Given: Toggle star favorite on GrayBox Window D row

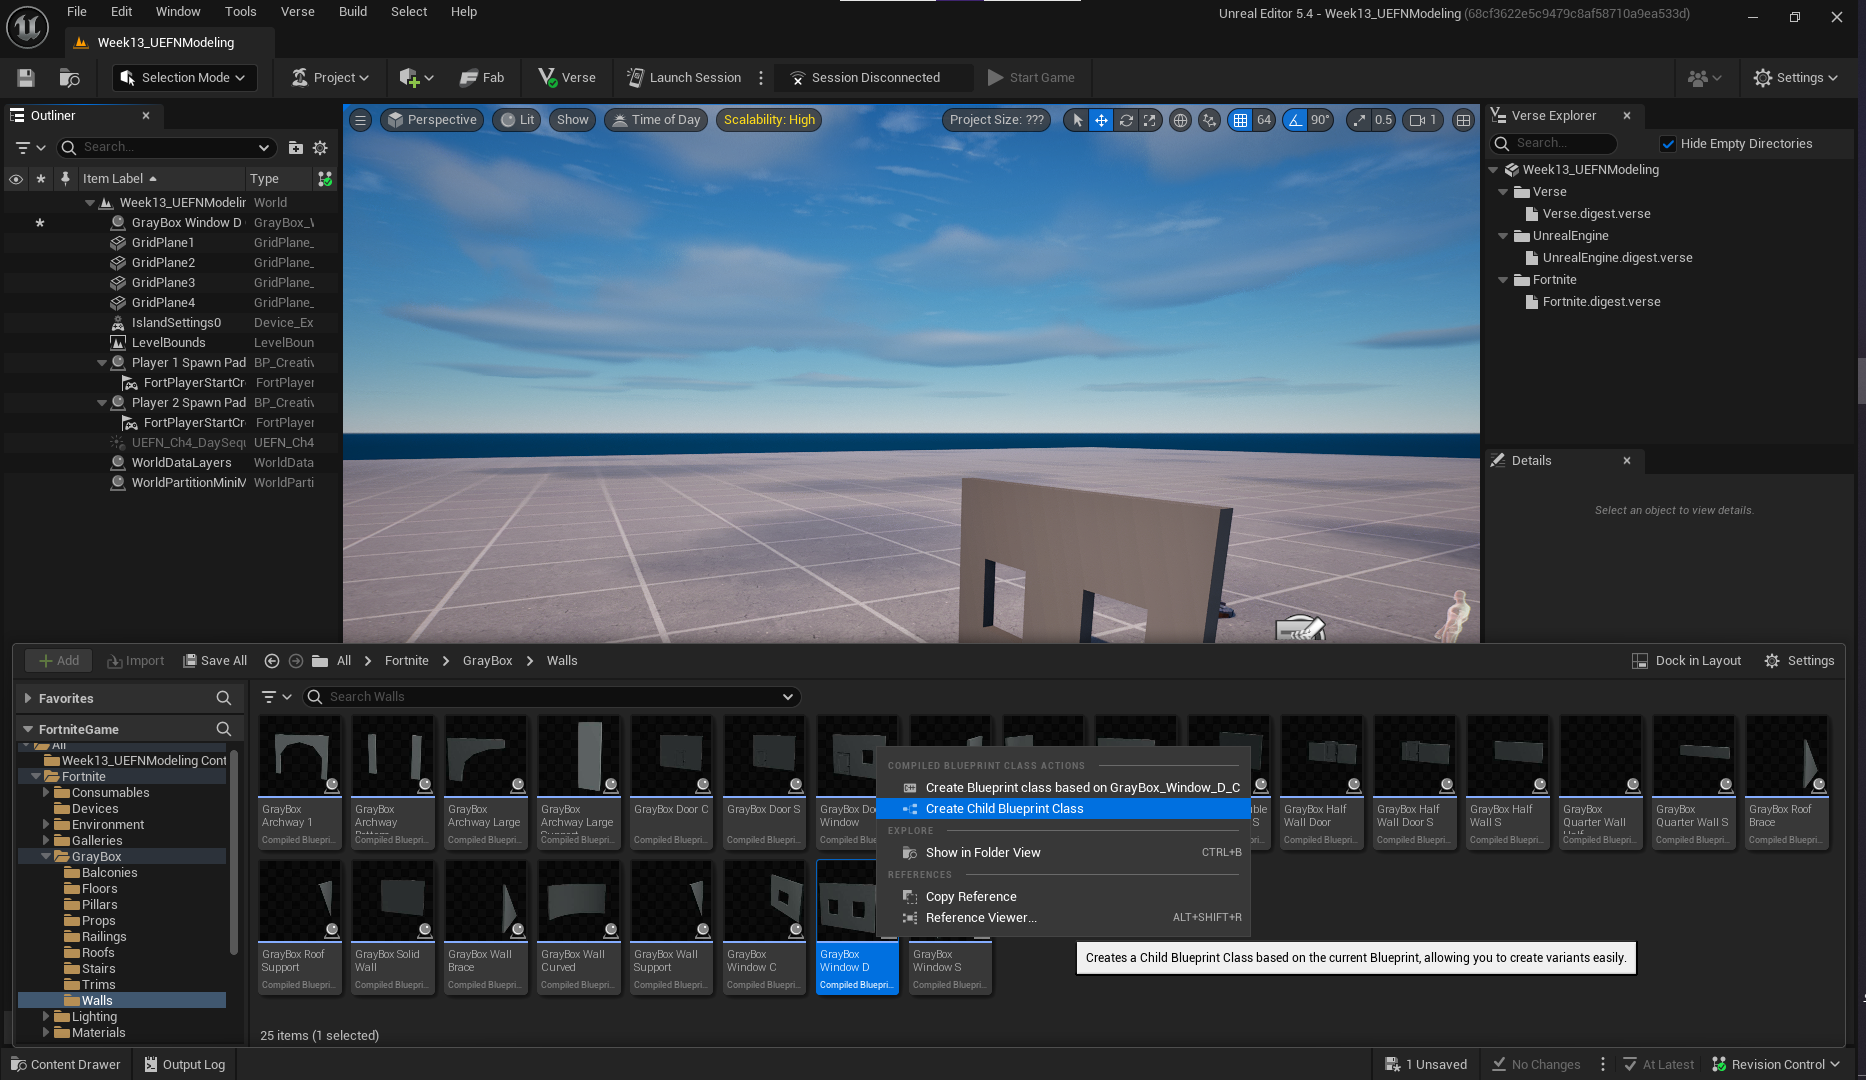Looking at the screenshot, I should (40, 223).
